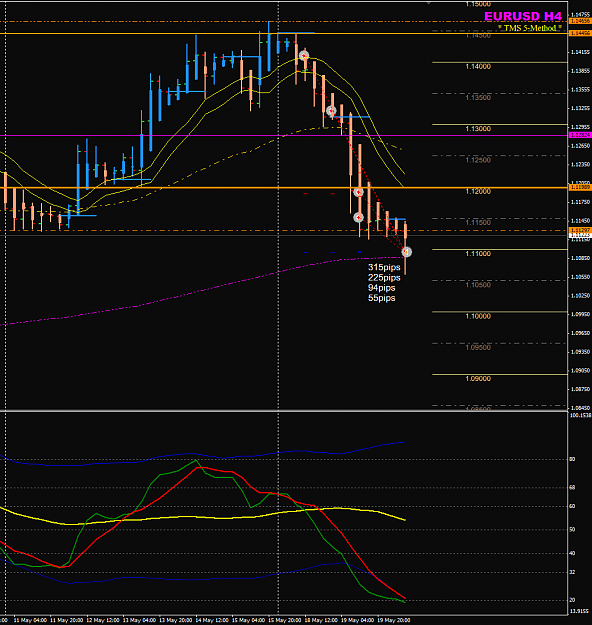Click the 15 May 20:00 time label
This screenshot has width=592, height=625.
(x=285, y=621)
